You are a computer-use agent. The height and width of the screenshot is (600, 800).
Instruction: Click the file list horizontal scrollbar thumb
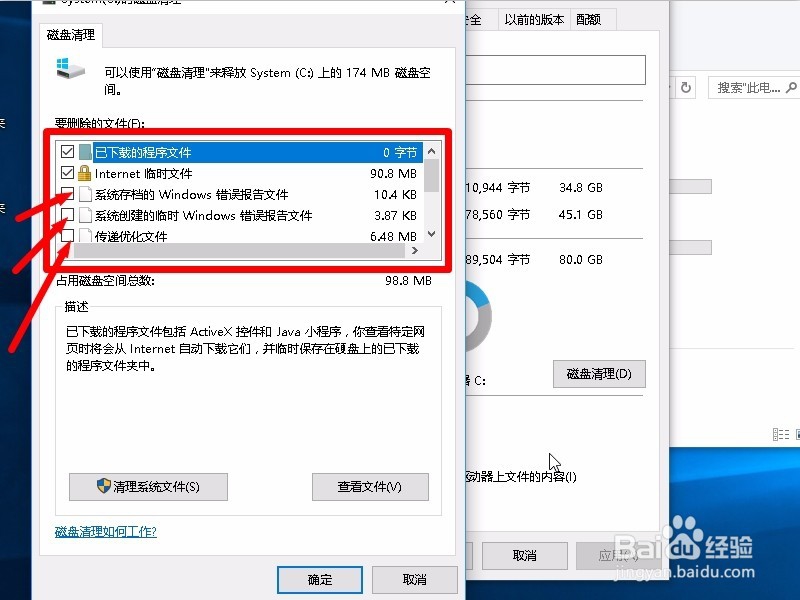241,251
